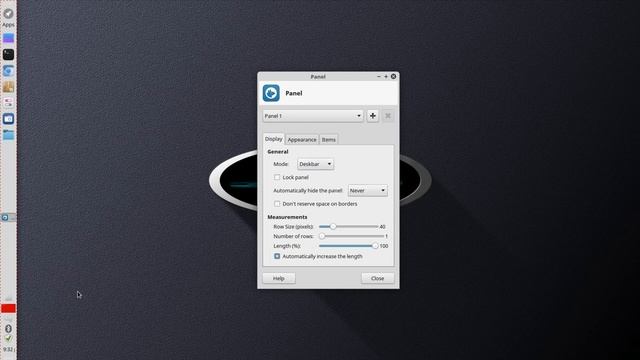
Task: Click the Row Size slider handle
Action: (x=333, y=227)
